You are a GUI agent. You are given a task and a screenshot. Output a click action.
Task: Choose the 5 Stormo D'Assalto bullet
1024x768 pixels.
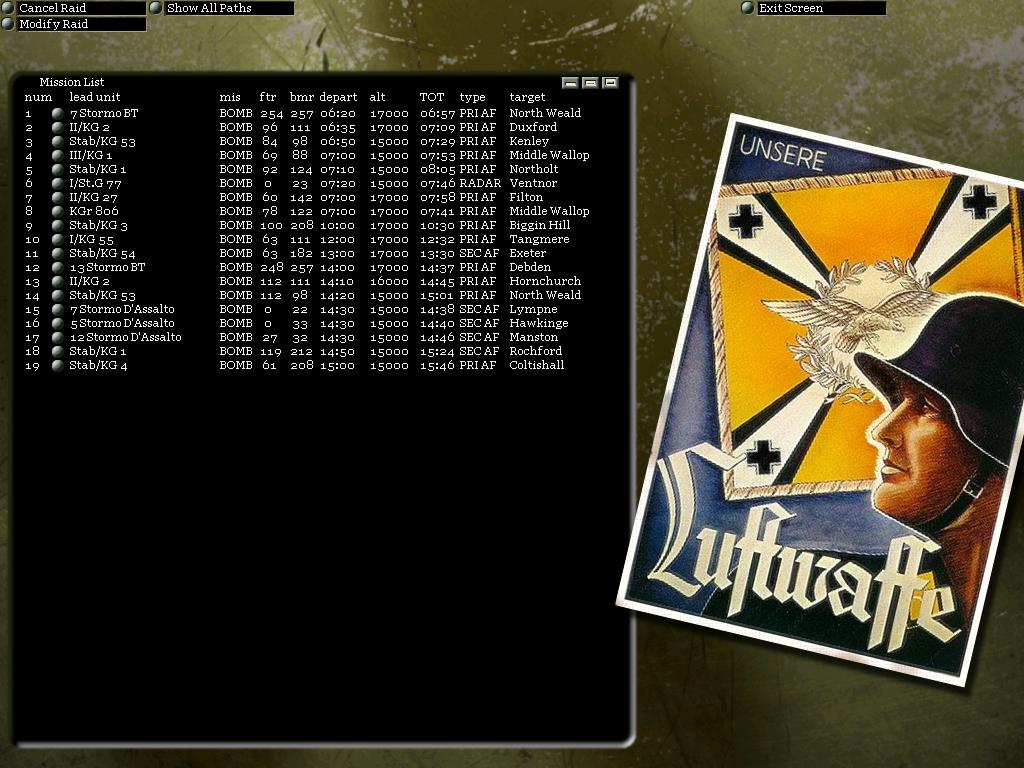57,323
